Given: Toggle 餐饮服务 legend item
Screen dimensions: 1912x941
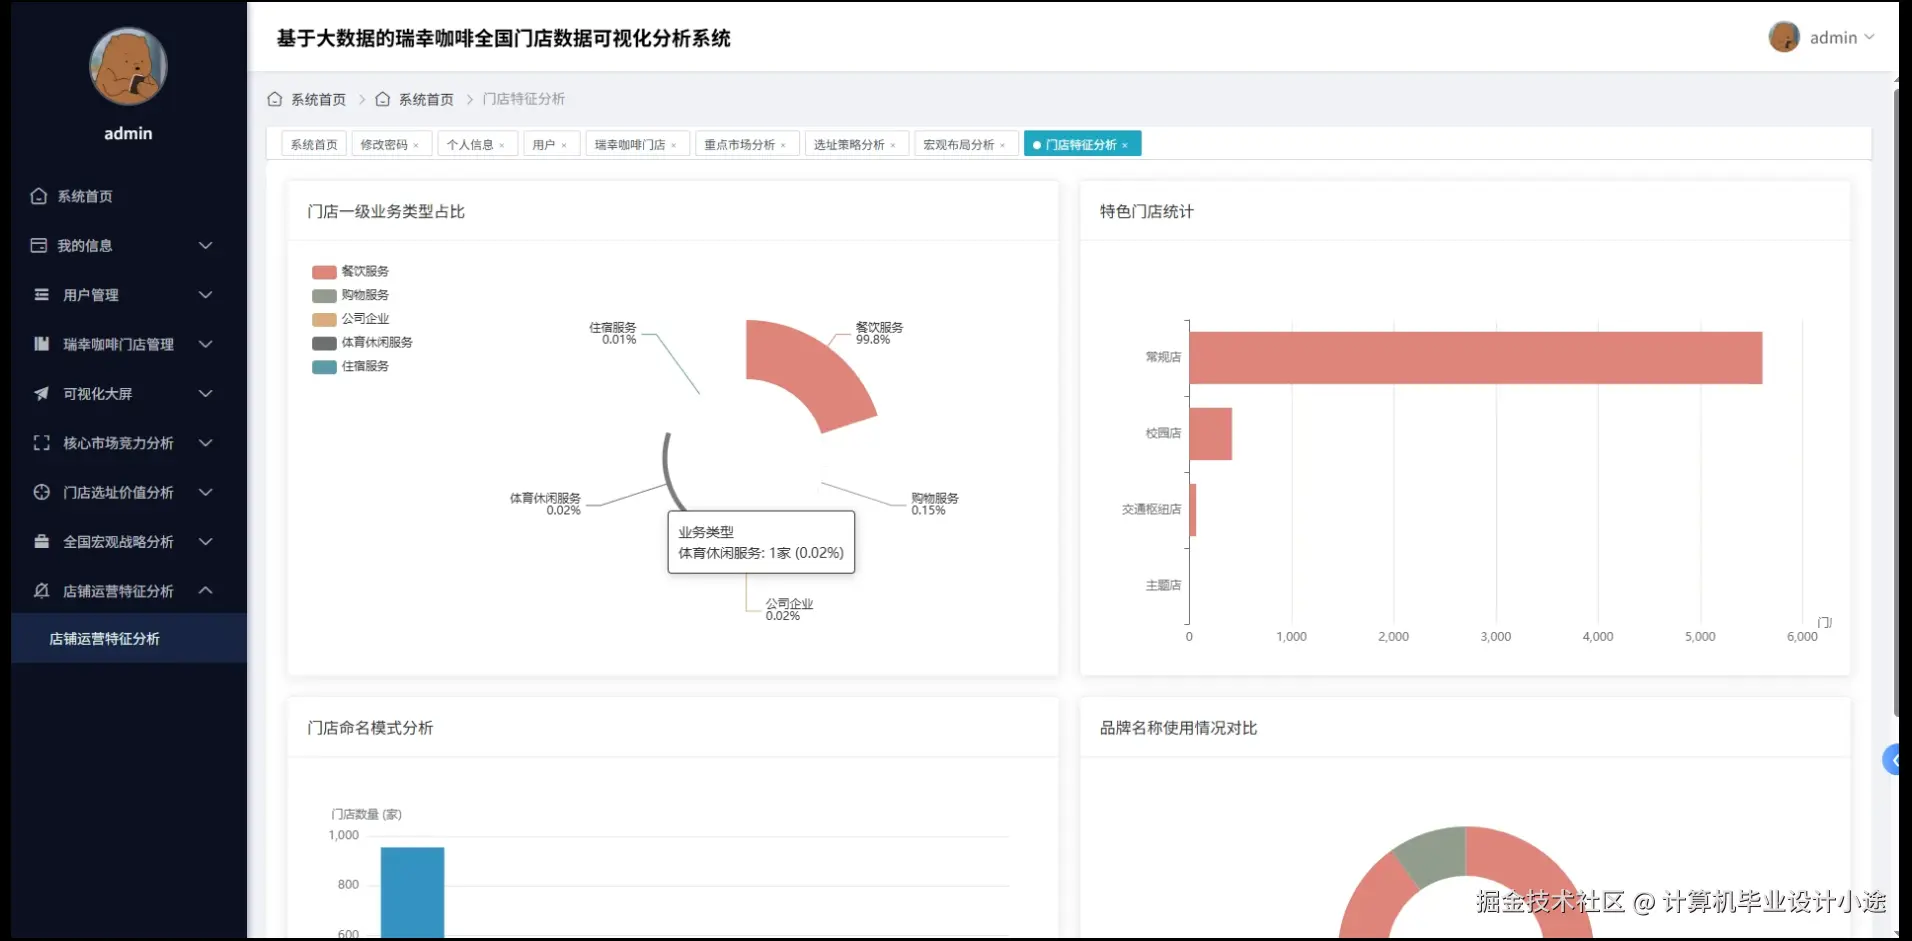Looking at the screenshot, I should coord(350,272).
